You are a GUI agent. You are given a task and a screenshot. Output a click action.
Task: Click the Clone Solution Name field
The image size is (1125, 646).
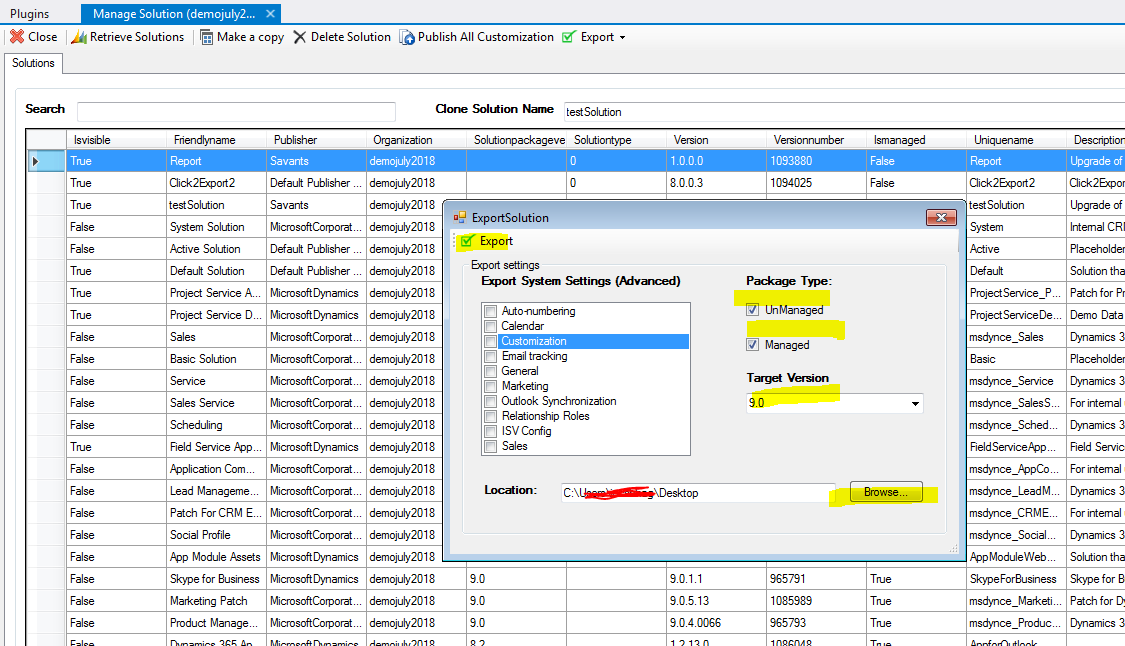(844, 112)
